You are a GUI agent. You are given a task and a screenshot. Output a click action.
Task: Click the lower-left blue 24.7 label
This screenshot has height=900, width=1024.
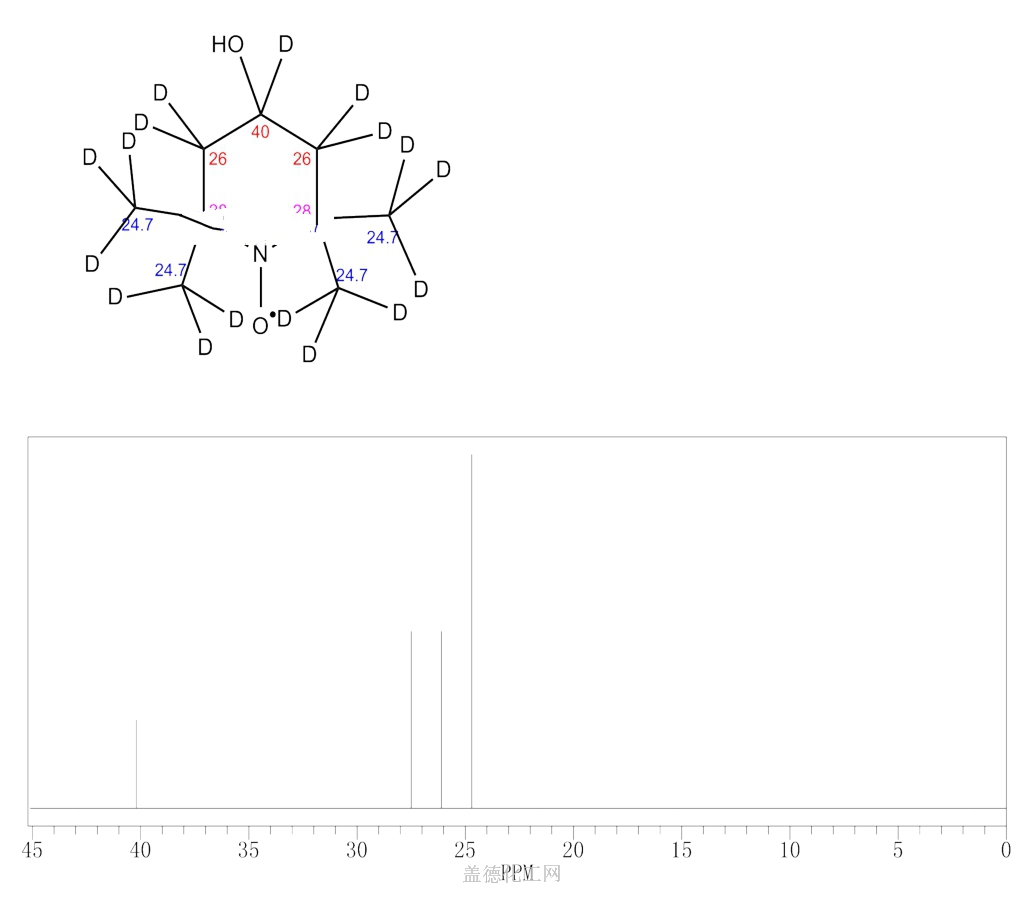click(170, 270)
